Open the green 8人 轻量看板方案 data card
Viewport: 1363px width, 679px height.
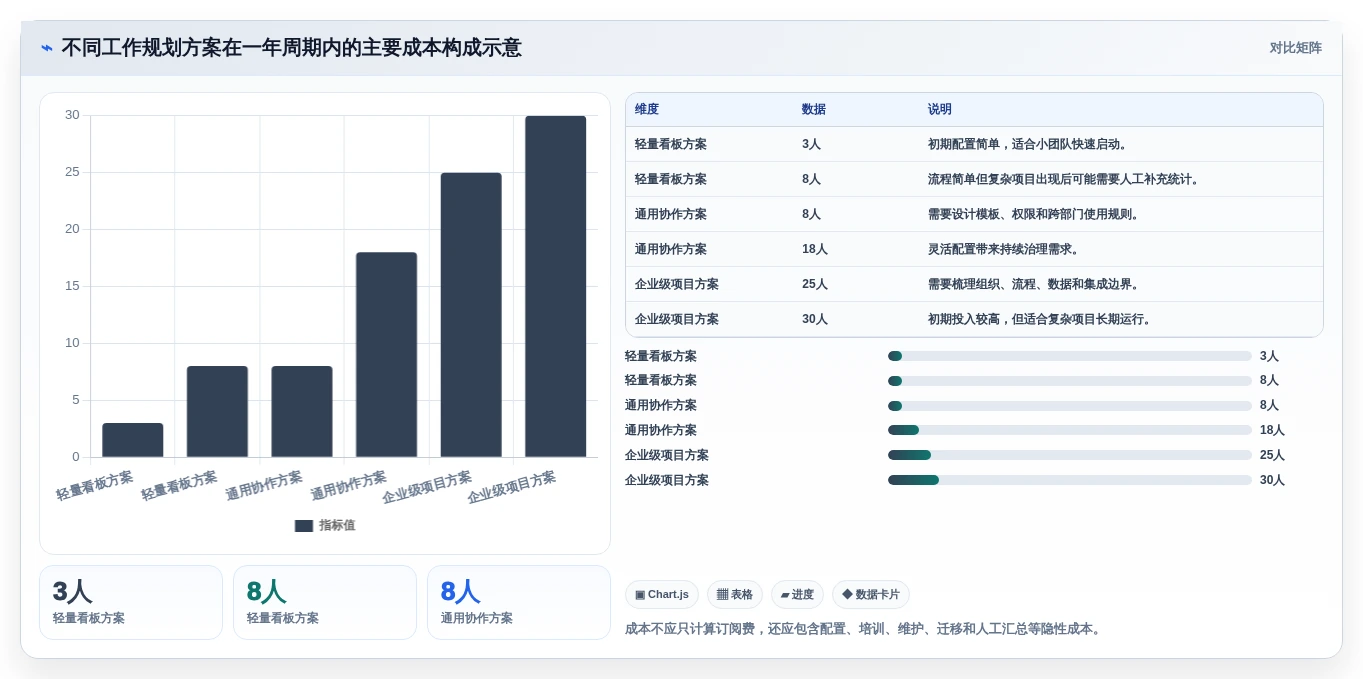click(325, 603)
